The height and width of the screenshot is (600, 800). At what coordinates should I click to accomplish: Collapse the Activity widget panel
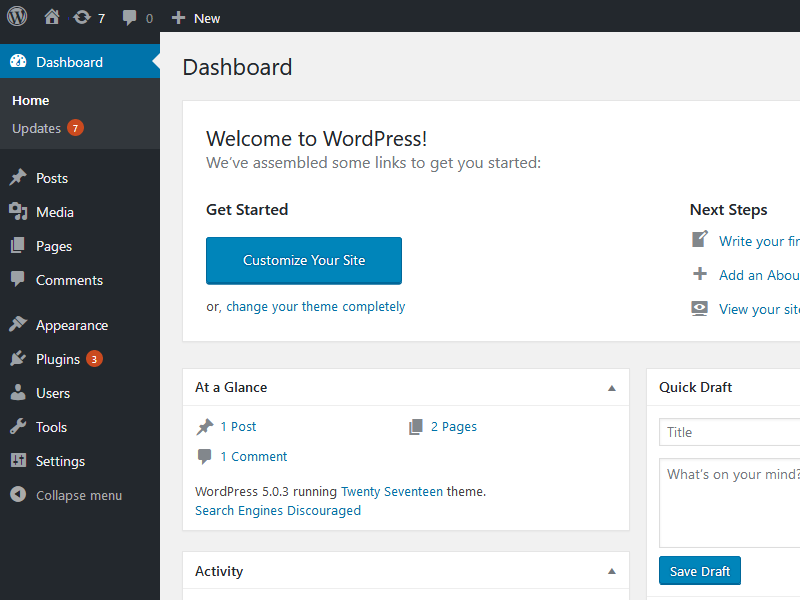point(612,572)
